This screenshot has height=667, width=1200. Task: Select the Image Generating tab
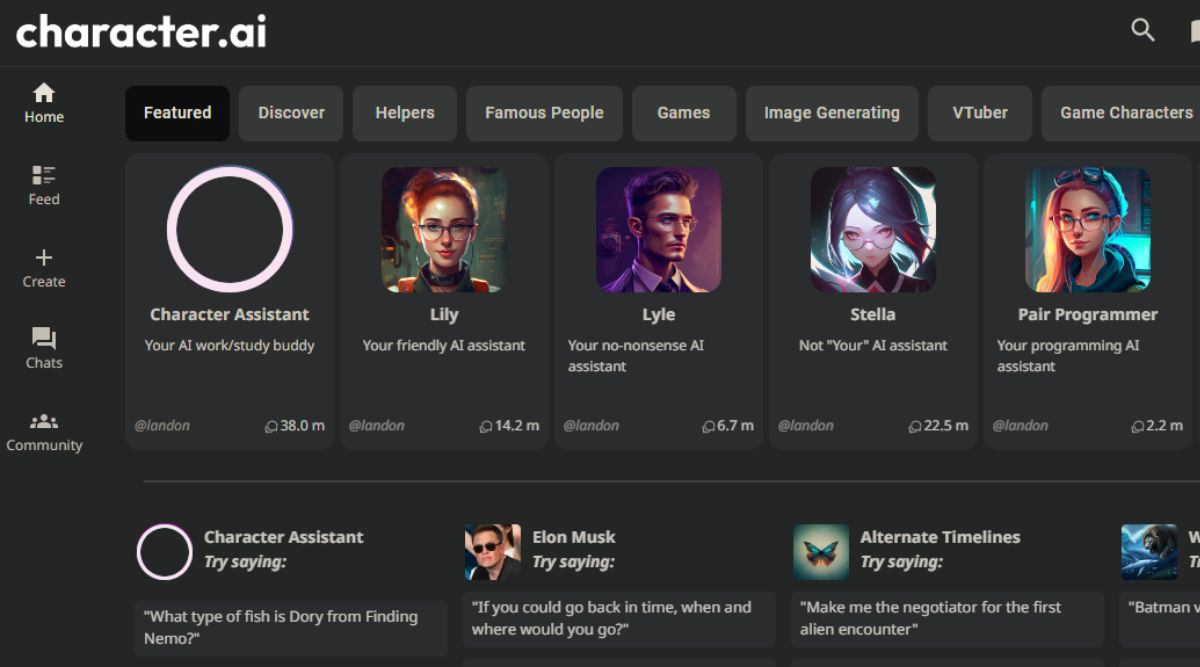click(832, 113)
